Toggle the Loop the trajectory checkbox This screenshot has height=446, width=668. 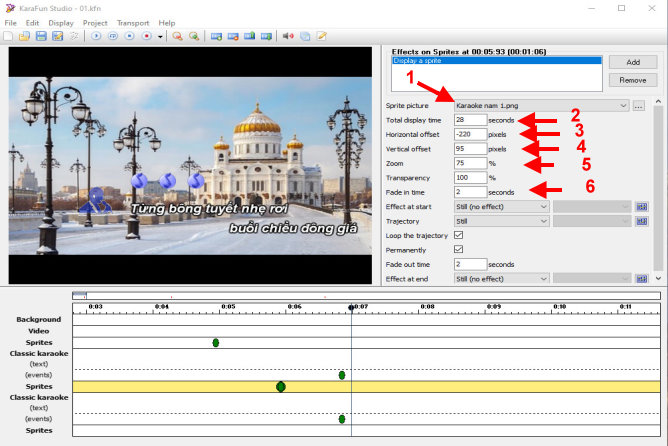[x=459, y=235]
